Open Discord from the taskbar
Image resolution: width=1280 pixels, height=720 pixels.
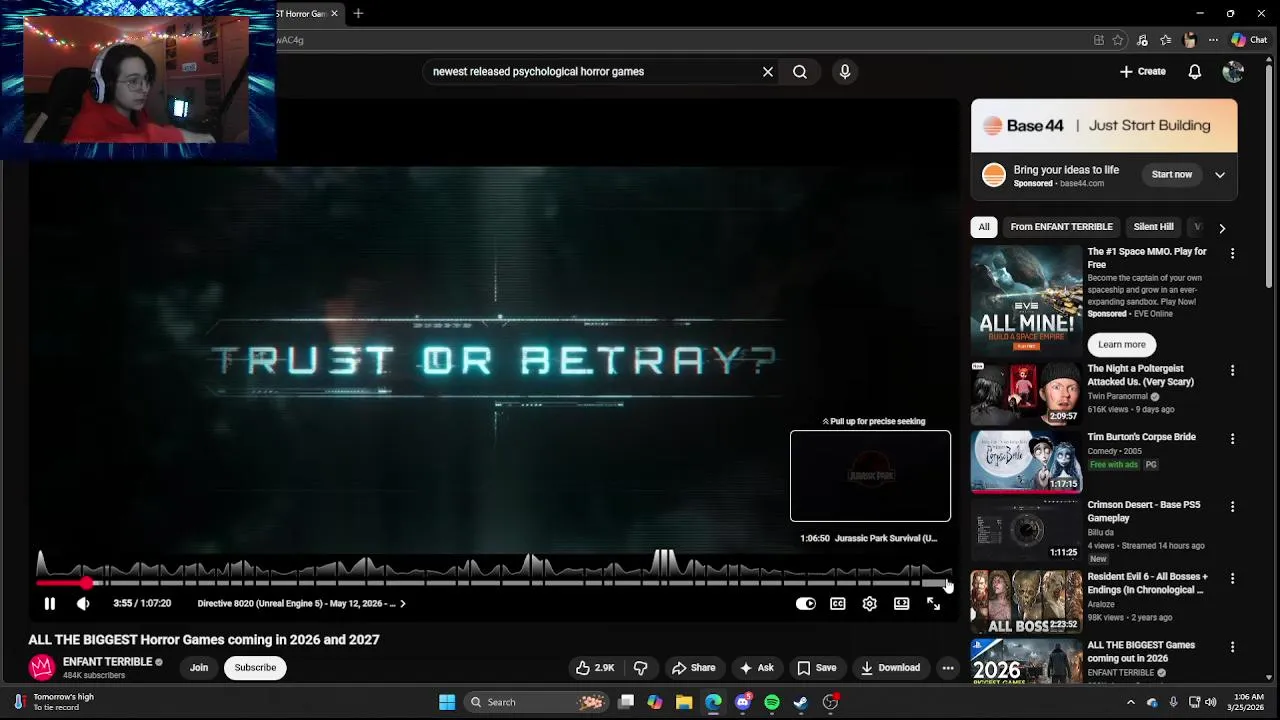pos(742,702)
